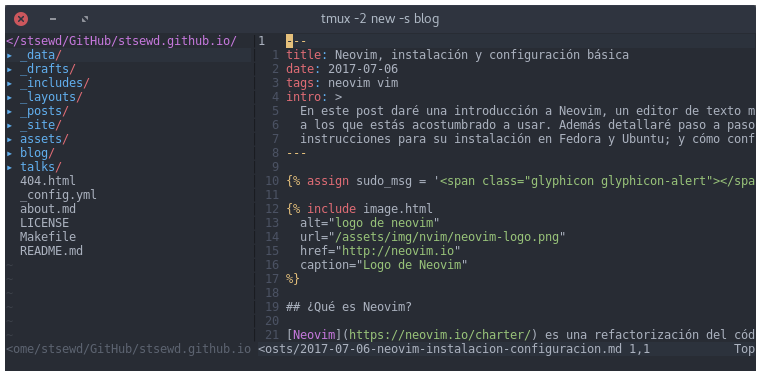Select the _layouts/ directory name
Image resolution: width=765 pixels, height=380 pixels.
51,97
